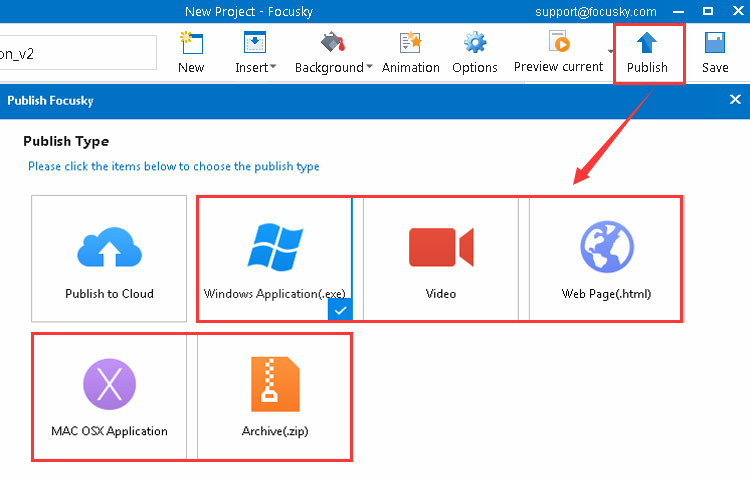Expand the Preview current dropdown arrow
Image resolution: width=750 pixels, height=479 pixels.
(610, 51)
